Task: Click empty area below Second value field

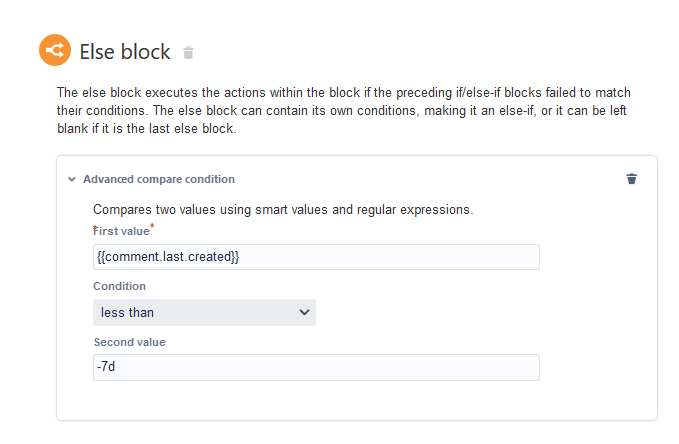Action: 316,401
